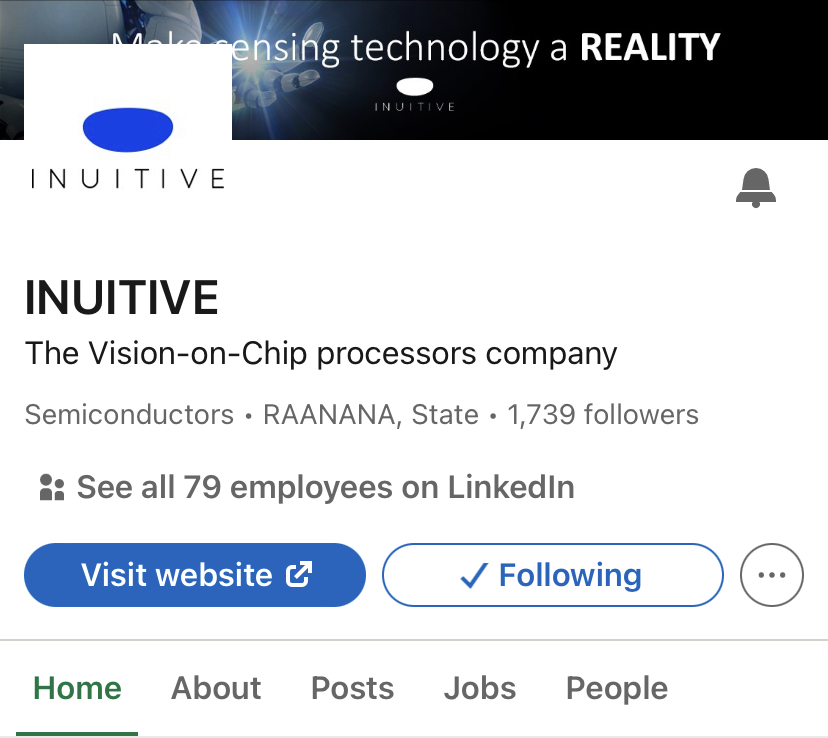
Task: Click the external link icon on Visit website
Action: pos(299,574)
